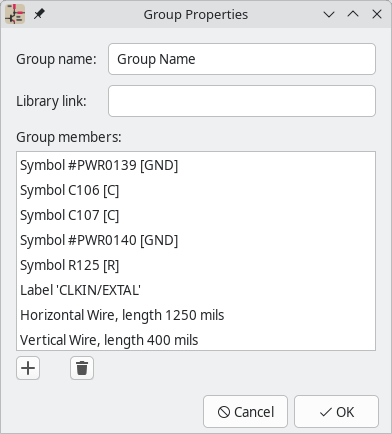The width and height of the screenshot is (392, 434).
Task: Click the Group name input field
Action: pyautogui.click(x=242, y=59)
